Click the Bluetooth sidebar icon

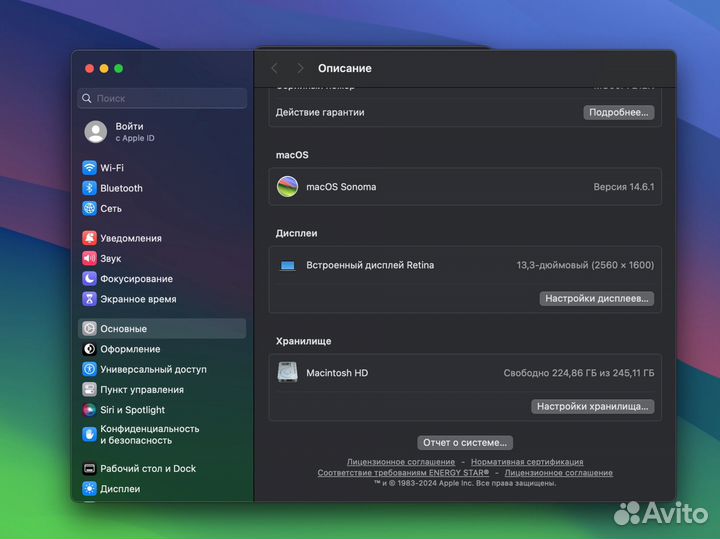[89, 188]
